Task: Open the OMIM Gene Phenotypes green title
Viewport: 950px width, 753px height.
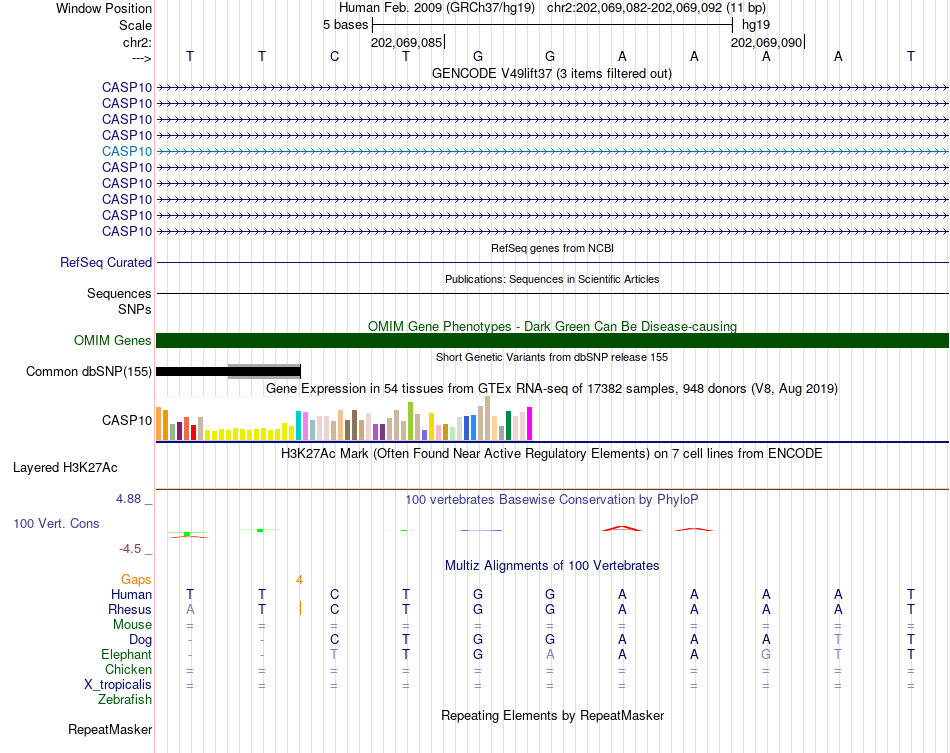Action: pyautogui.click(x=552, y=327)
